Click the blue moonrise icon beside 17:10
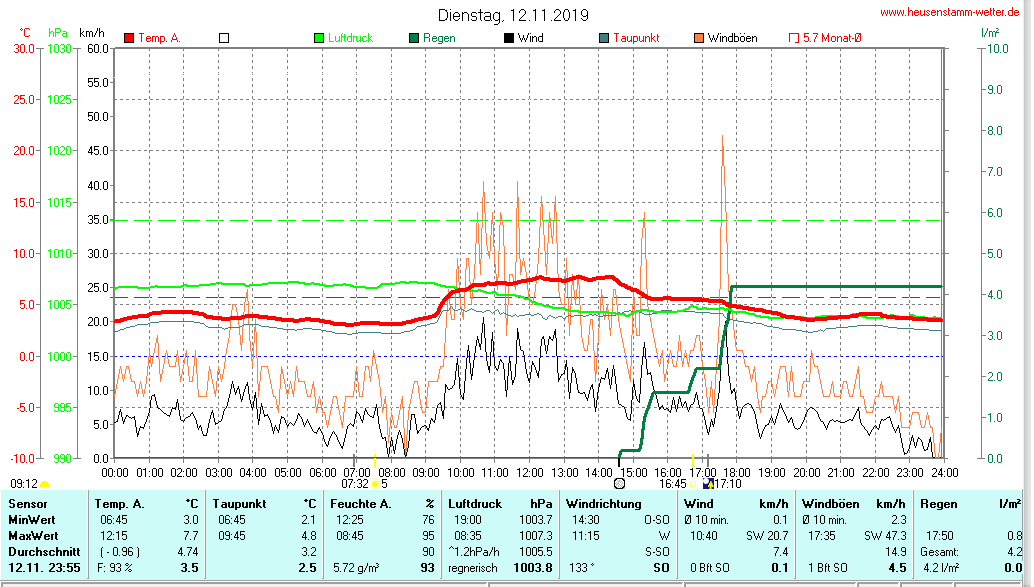This screenshot has height=587, width=1034. click(709, 483)
